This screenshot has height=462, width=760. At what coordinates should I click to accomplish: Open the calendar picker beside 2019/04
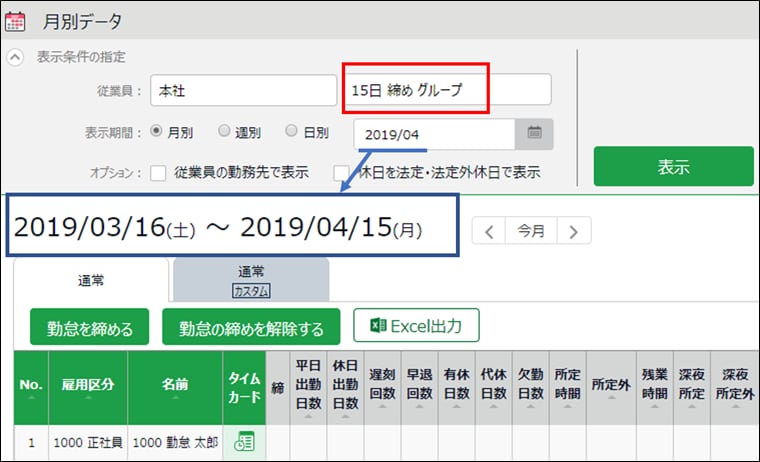point(534,134)
